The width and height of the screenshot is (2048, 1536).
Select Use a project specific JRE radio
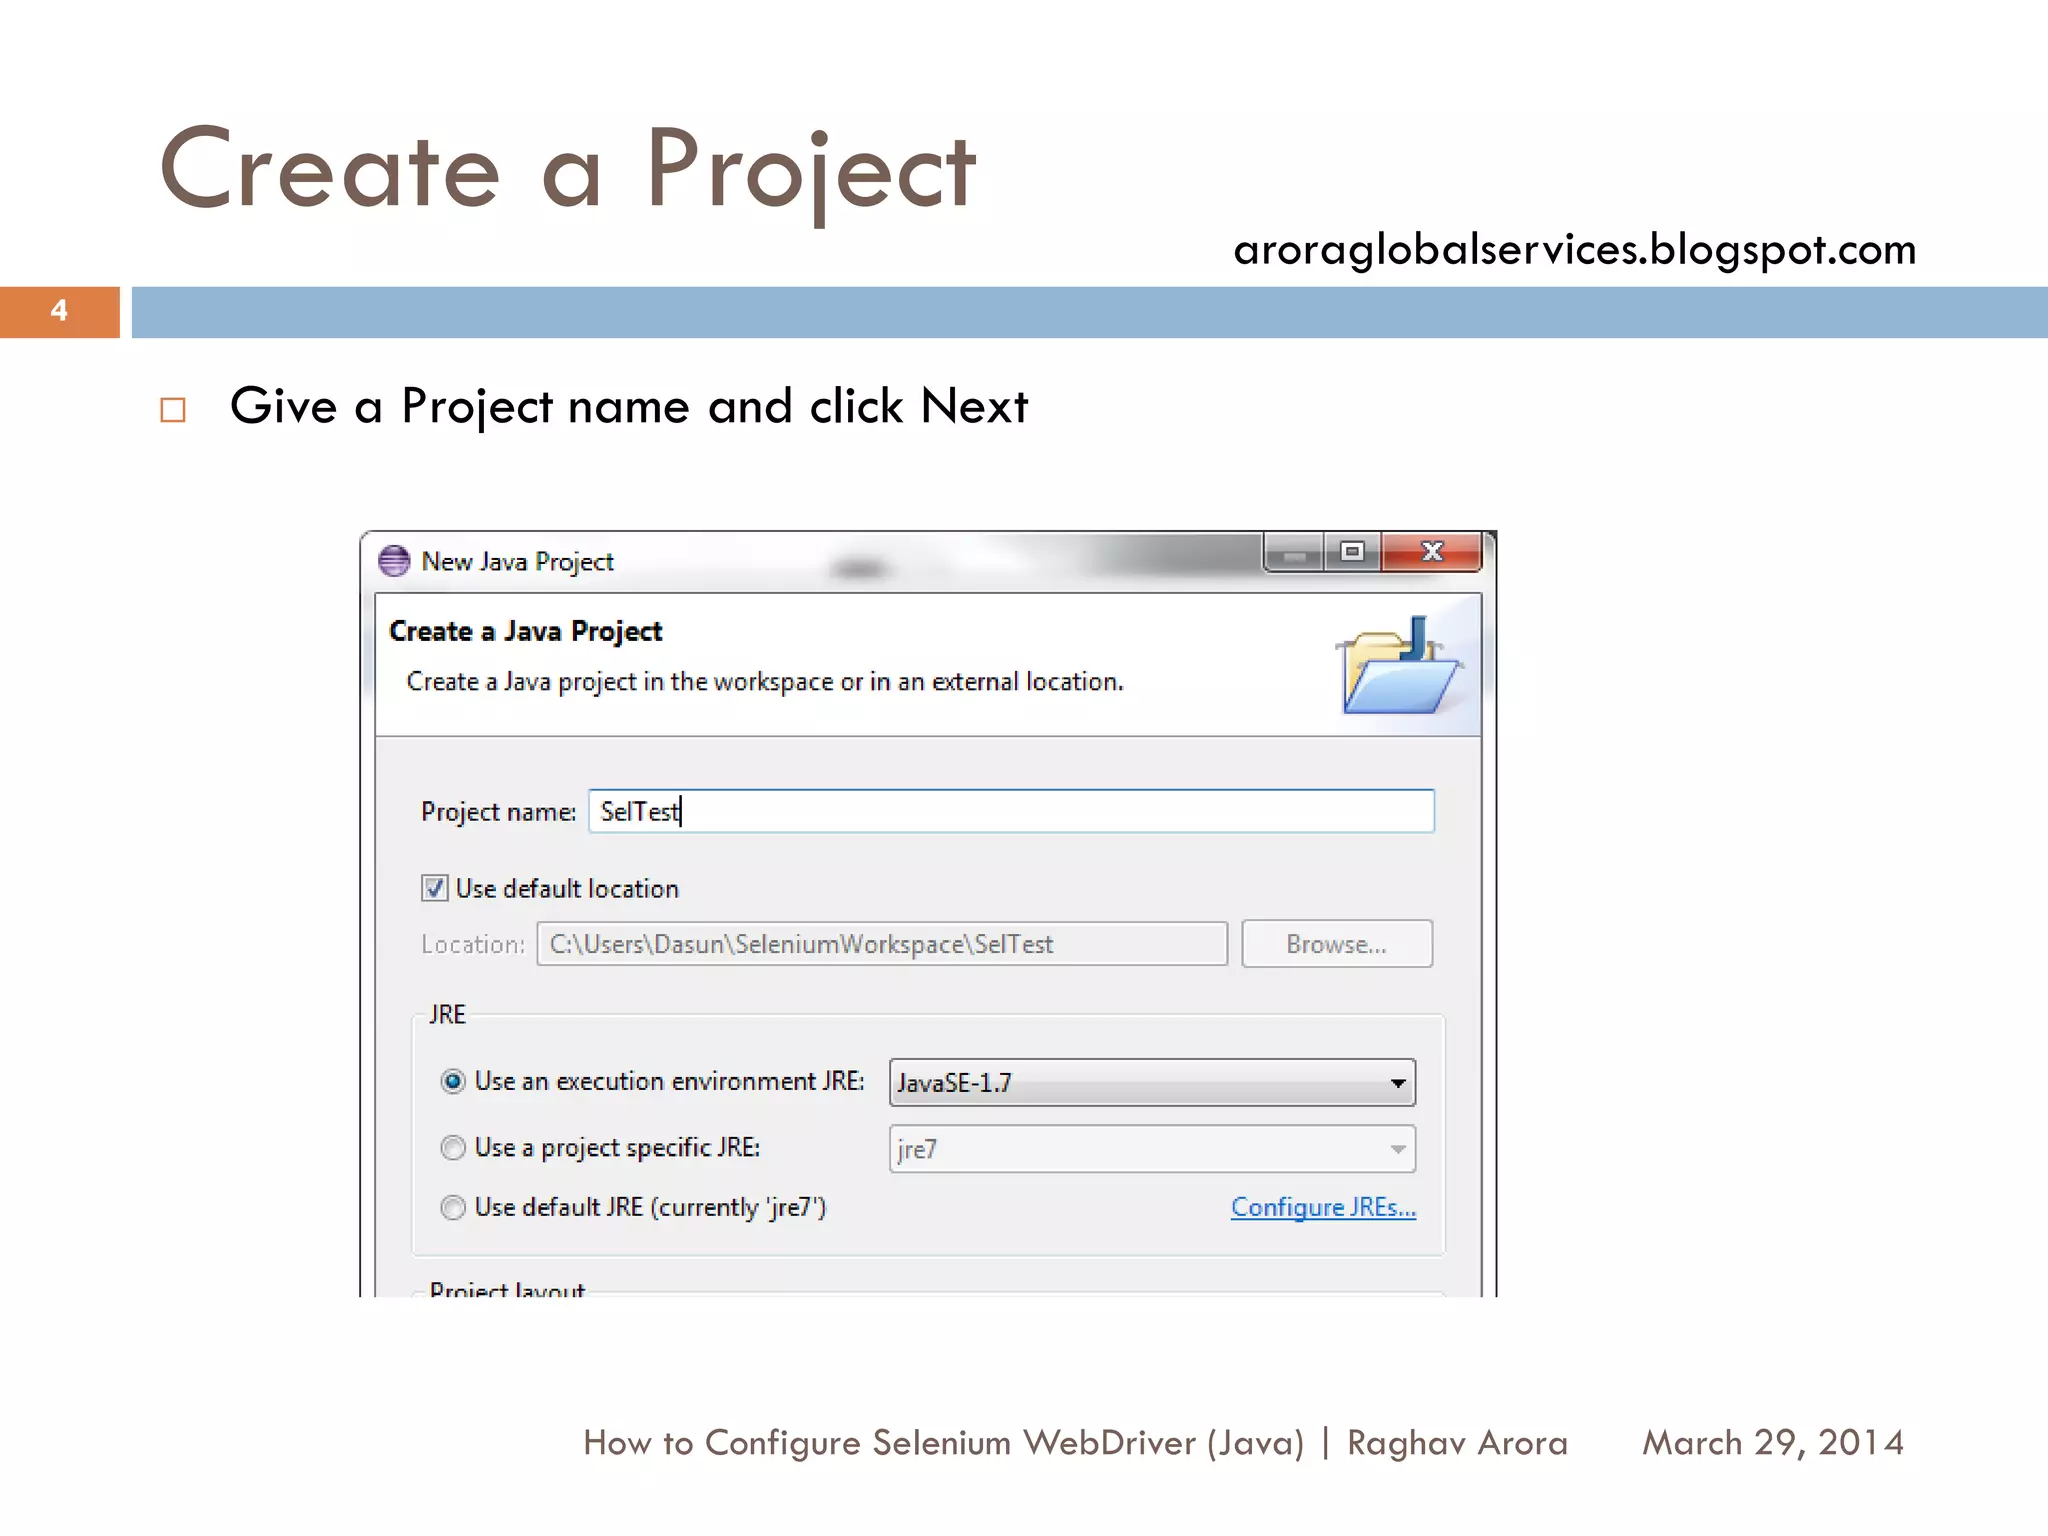click(x=453, y=1147)
